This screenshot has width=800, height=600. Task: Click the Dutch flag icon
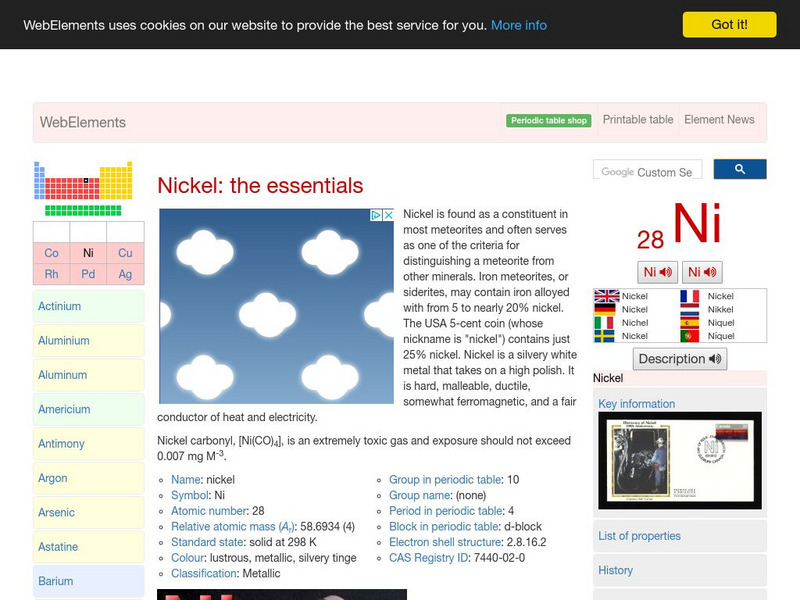pos(690,309)
